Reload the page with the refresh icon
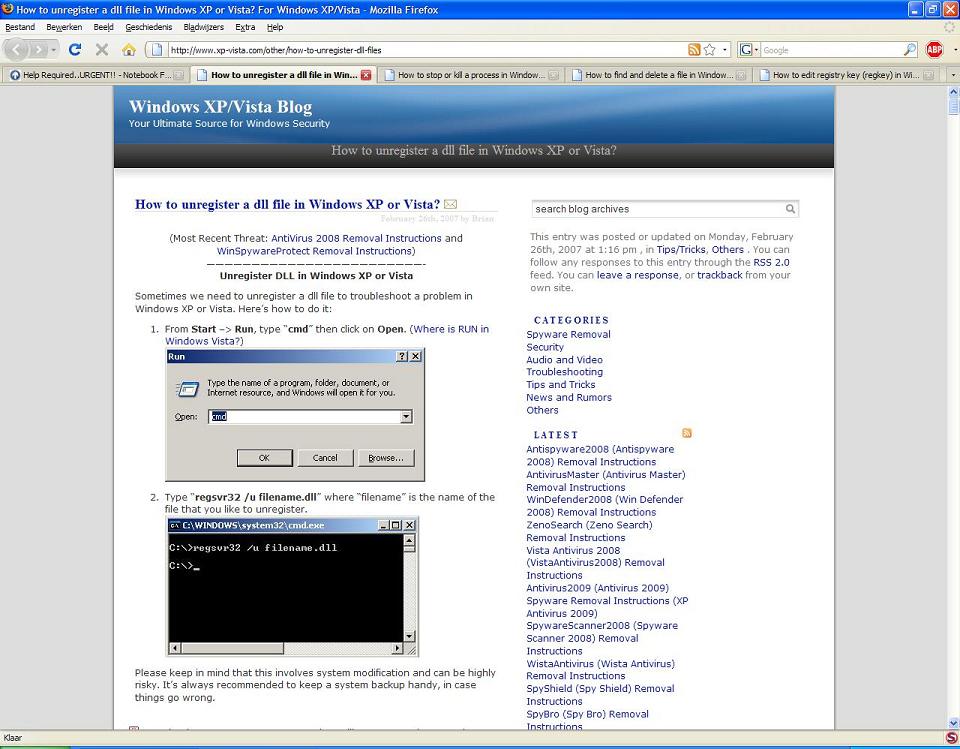 tap(75, 50)
